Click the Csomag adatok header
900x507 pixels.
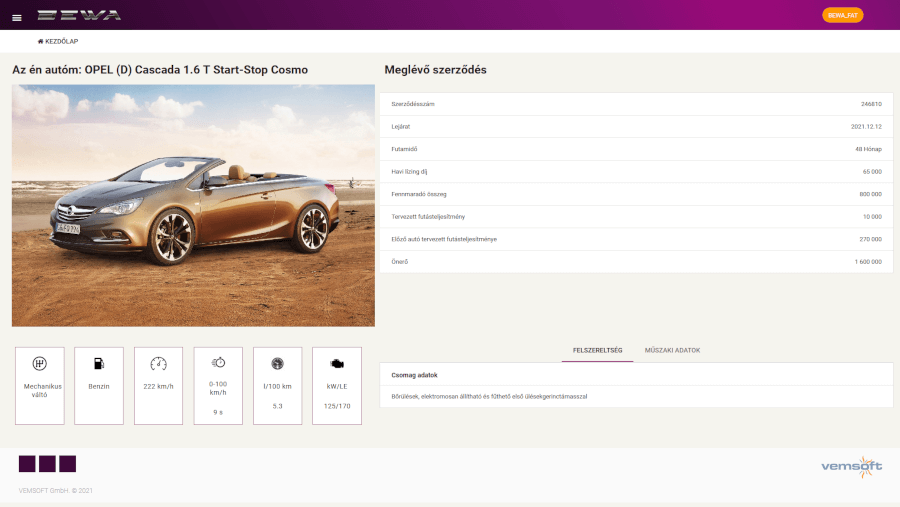(414, 375)
